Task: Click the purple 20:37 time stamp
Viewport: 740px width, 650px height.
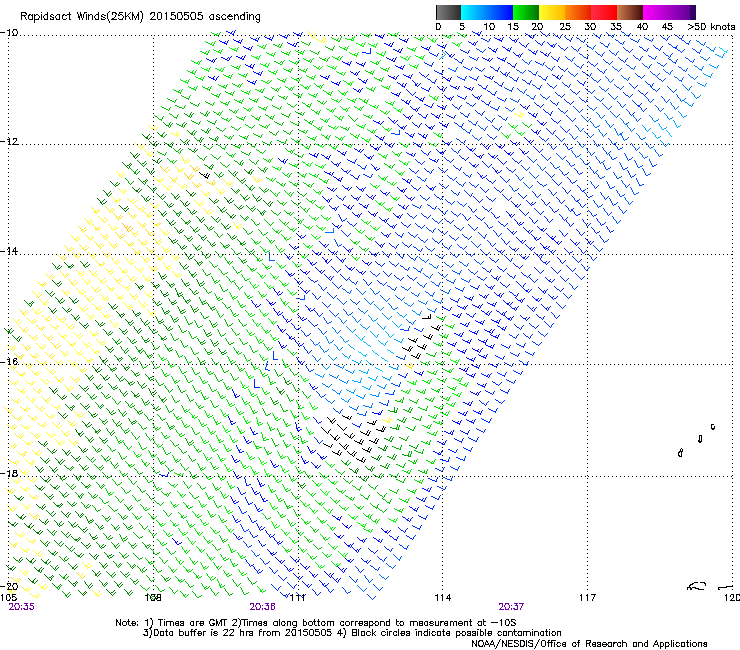Action: [511, 607]
